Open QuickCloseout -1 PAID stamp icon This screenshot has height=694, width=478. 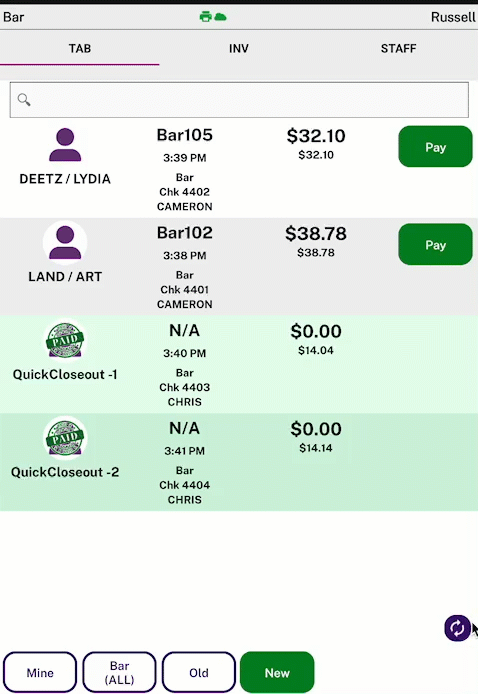65,340
